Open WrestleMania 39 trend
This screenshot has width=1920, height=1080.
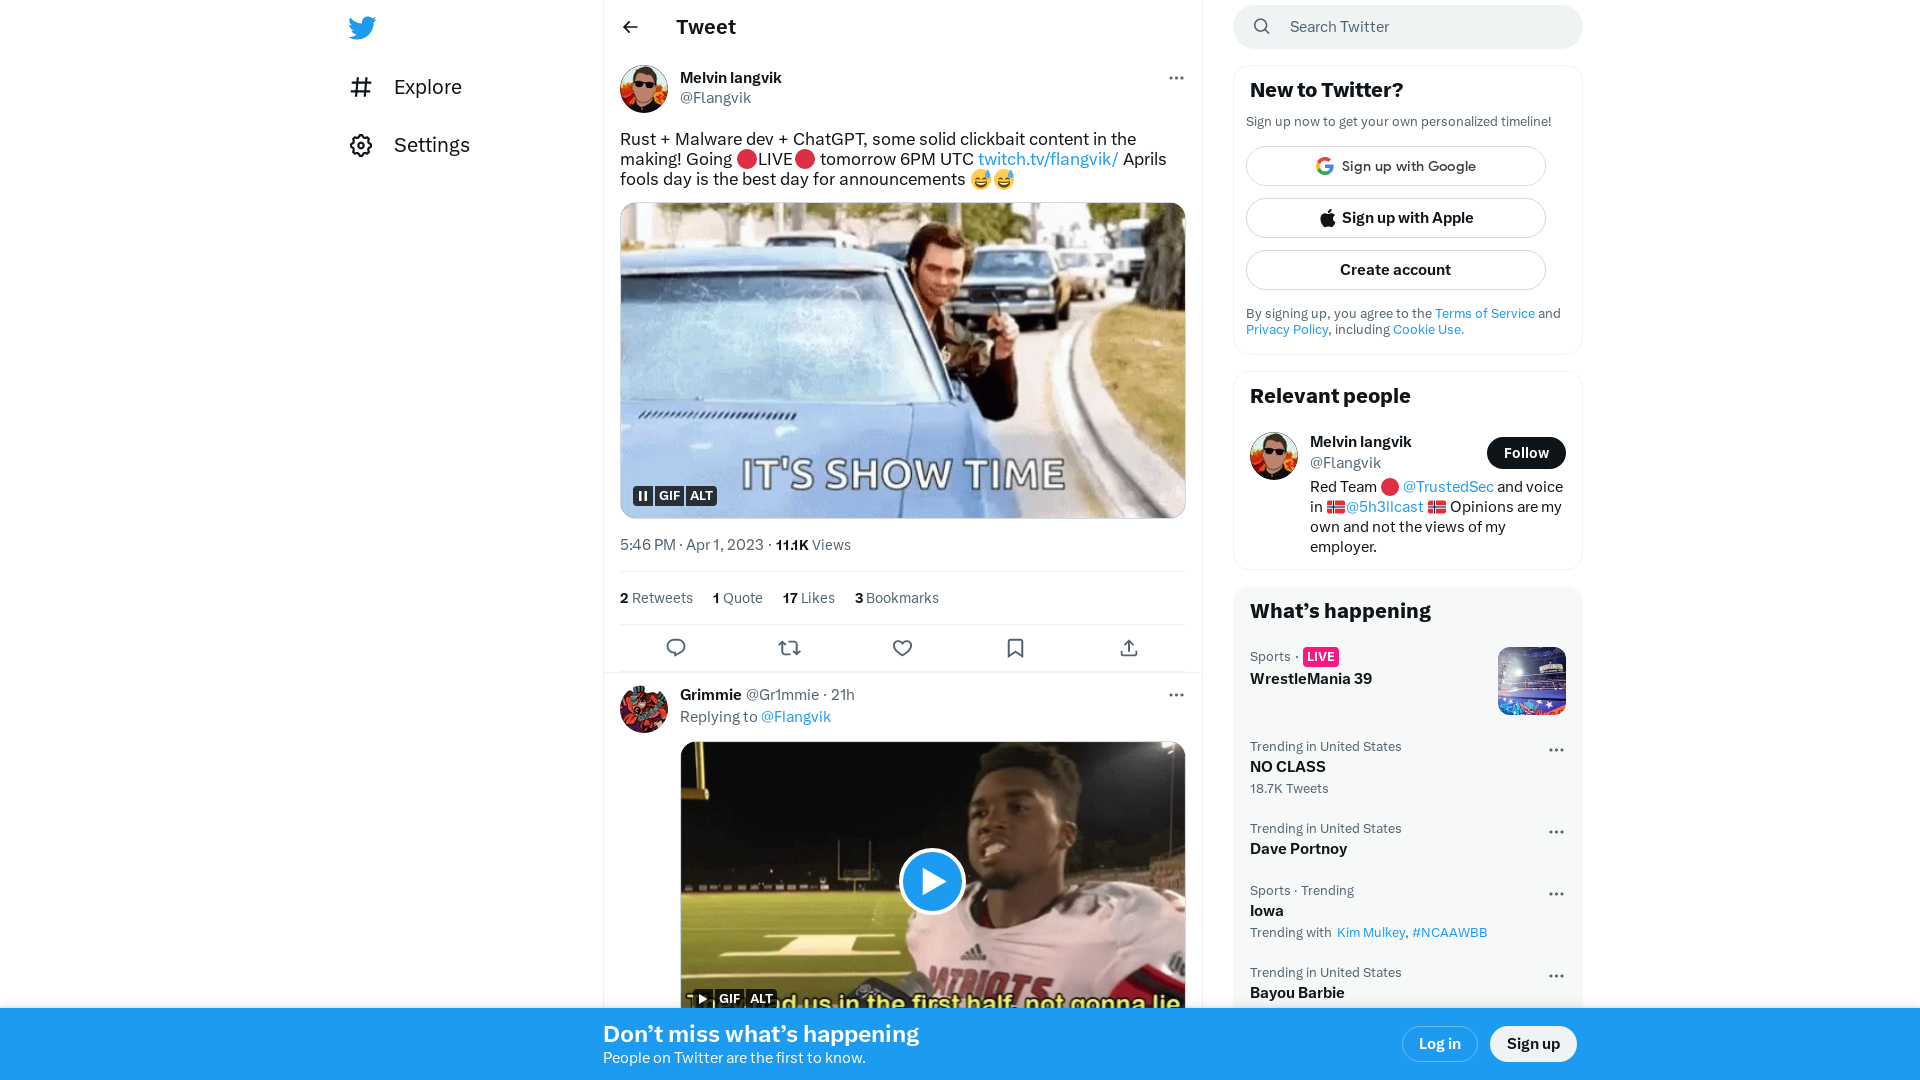pos(1311,679)
